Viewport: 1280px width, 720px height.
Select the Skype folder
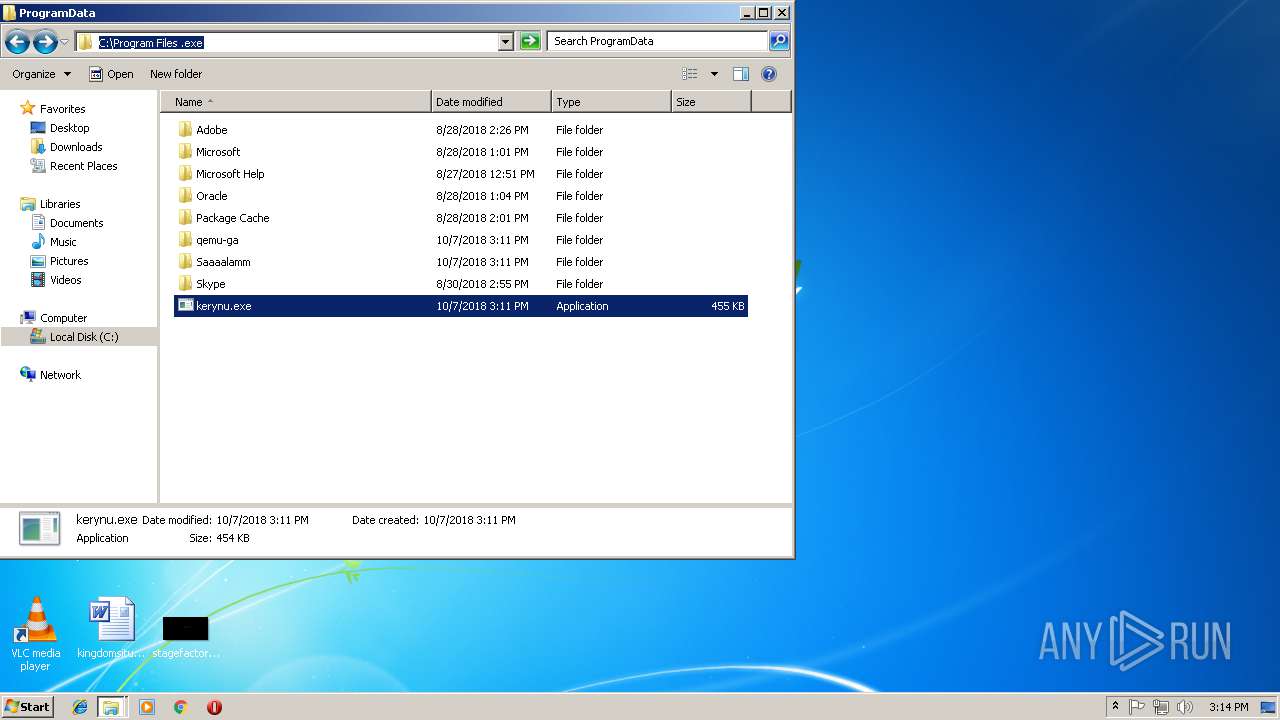[x=202, y=284]
